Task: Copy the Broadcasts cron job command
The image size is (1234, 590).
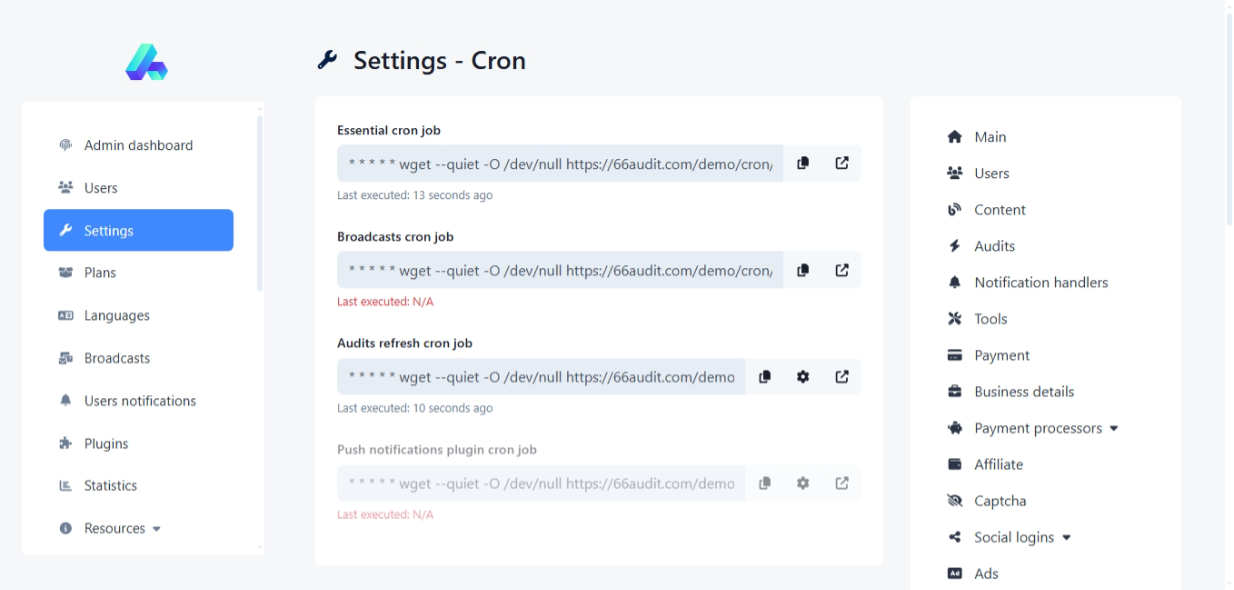Action: tap(803, 270)
